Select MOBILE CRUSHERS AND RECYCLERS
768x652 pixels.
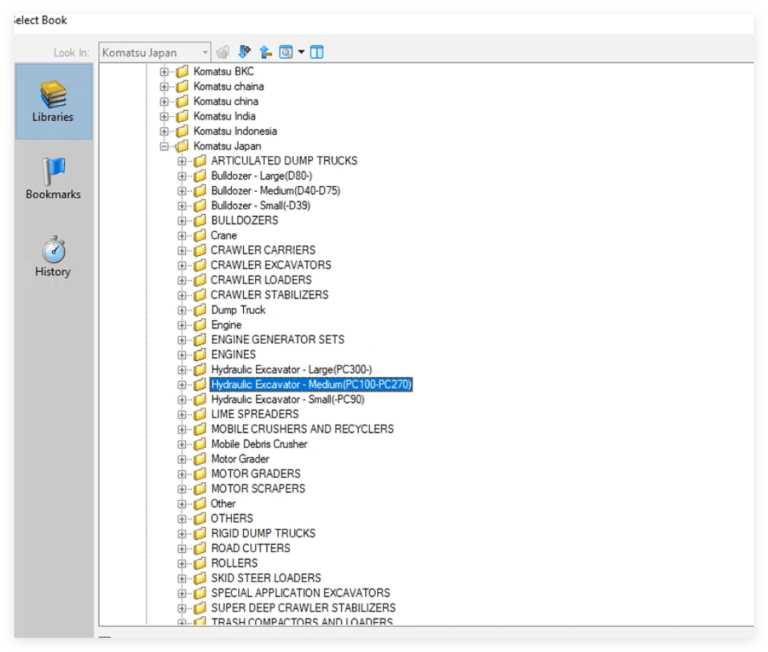pyautogui.click(x=302, y=429)
